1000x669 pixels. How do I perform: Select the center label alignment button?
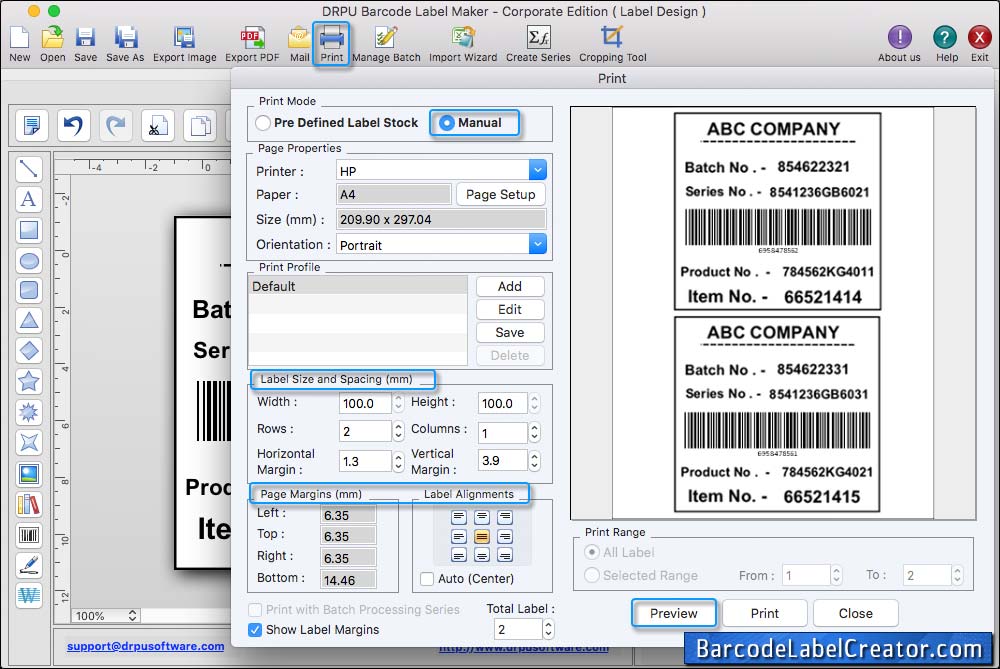[482, 536]
